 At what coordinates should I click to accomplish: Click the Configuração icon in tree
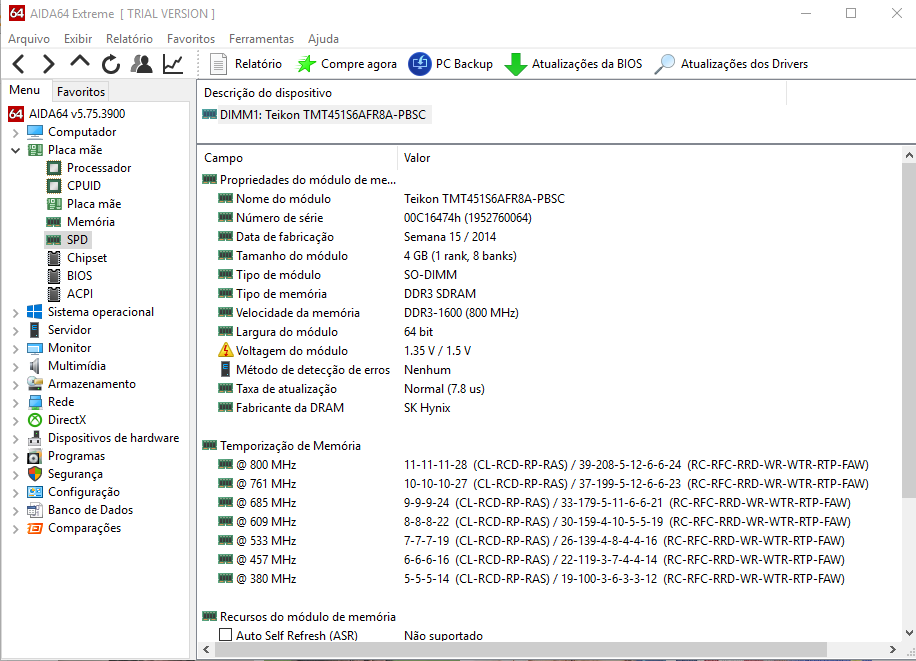click(x=35, y=492)
